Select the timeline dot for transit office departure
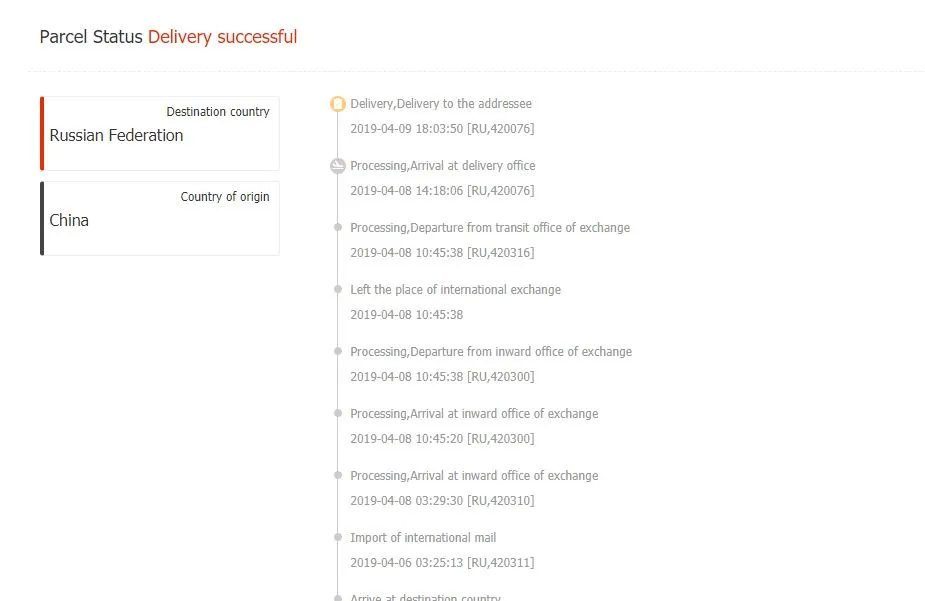Viewport: 925px width, 601px height. pyautogui.click(x=337, y=227)
